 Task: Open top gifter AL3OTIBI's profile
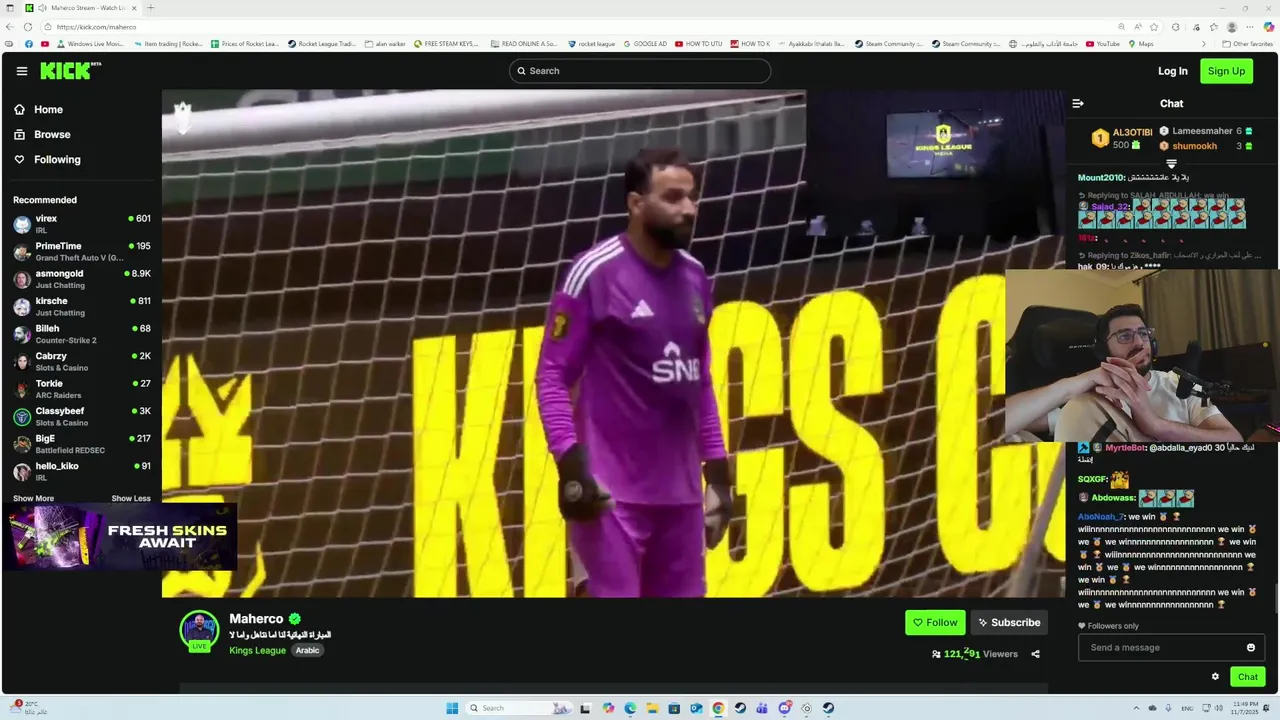click(1132, 132)
